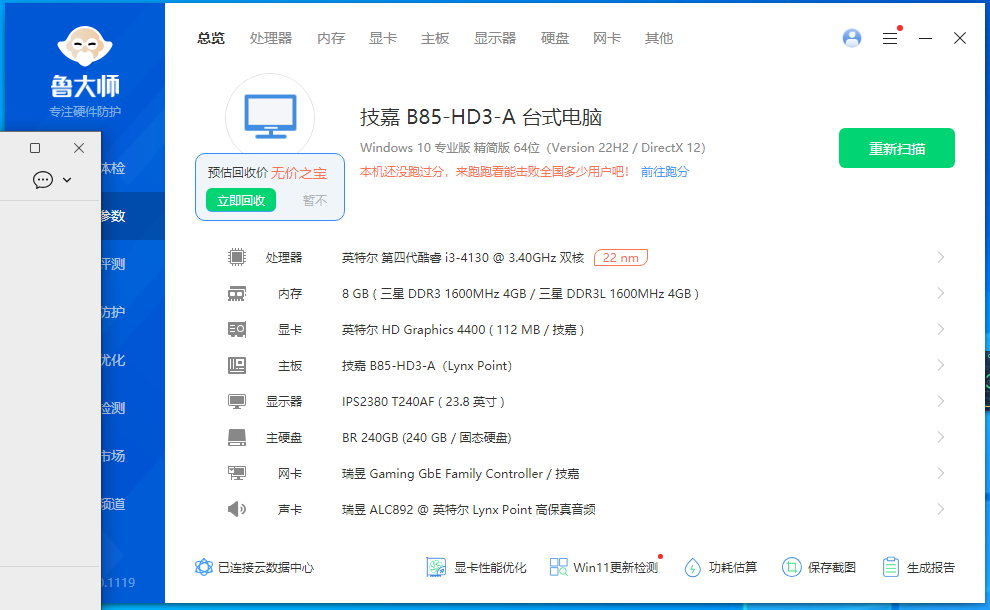
Task: Click the 立即回收 recycle button
Action: [241, 200]
